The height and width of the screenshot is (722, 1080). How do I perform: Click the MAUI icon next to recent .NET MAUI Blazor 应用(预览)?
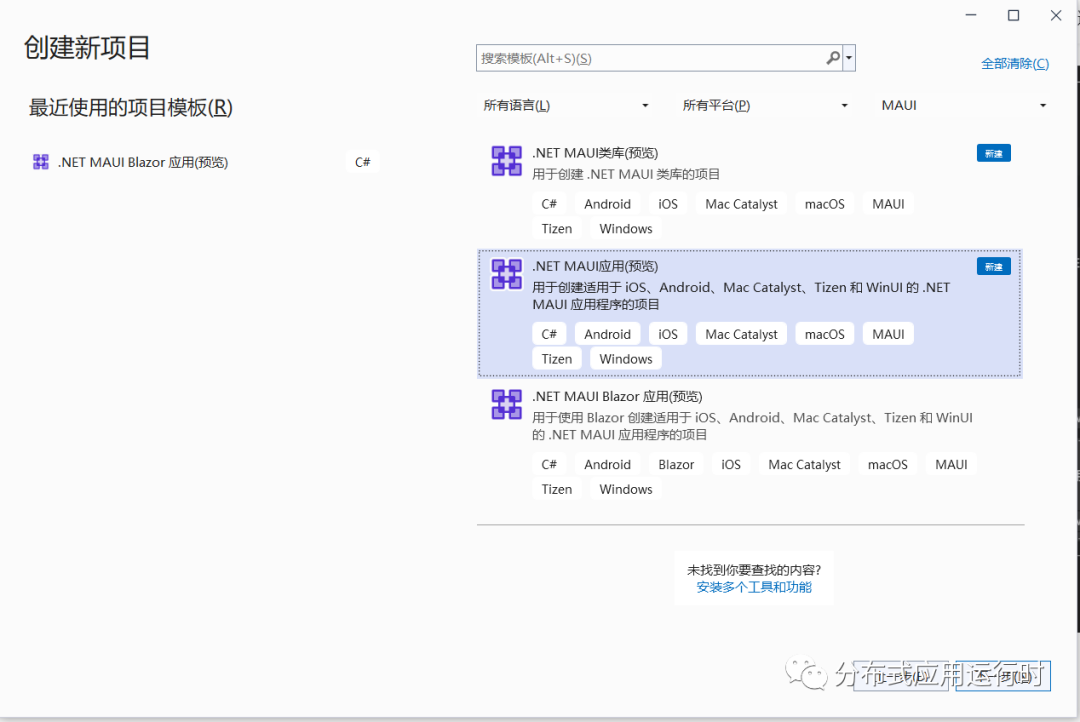(41, 162)
